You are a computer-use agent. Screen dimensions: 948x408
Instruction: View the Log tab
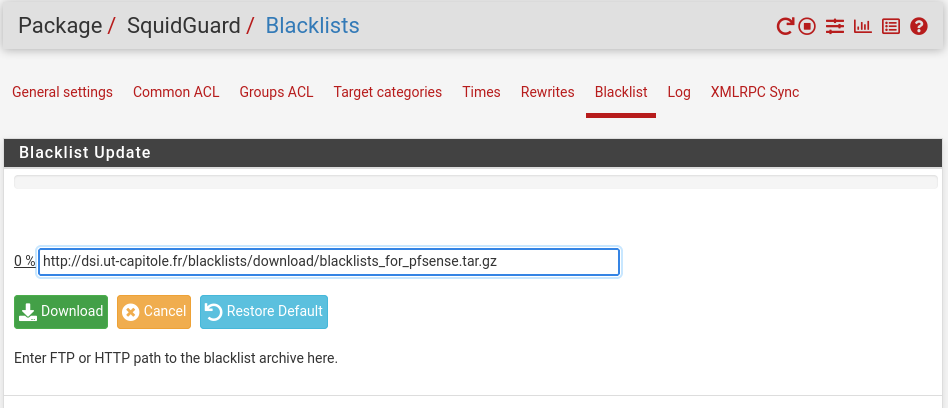[x=679, y=92]
